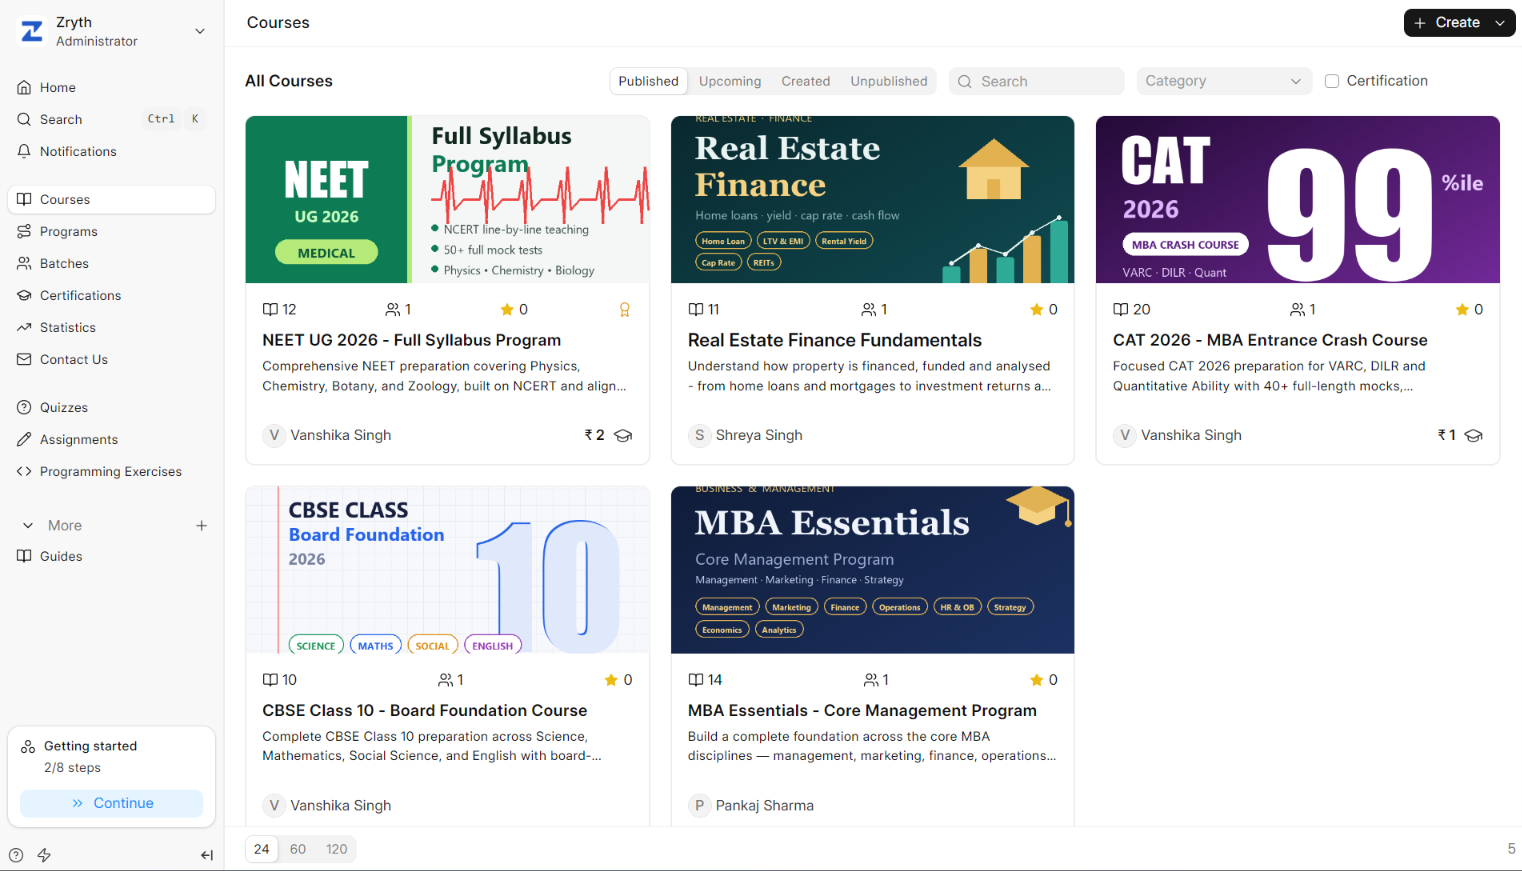Click the ₹2 price on NEET card
The width and height of the screenshot is (1522, 871).
click(x=594, y=435)
